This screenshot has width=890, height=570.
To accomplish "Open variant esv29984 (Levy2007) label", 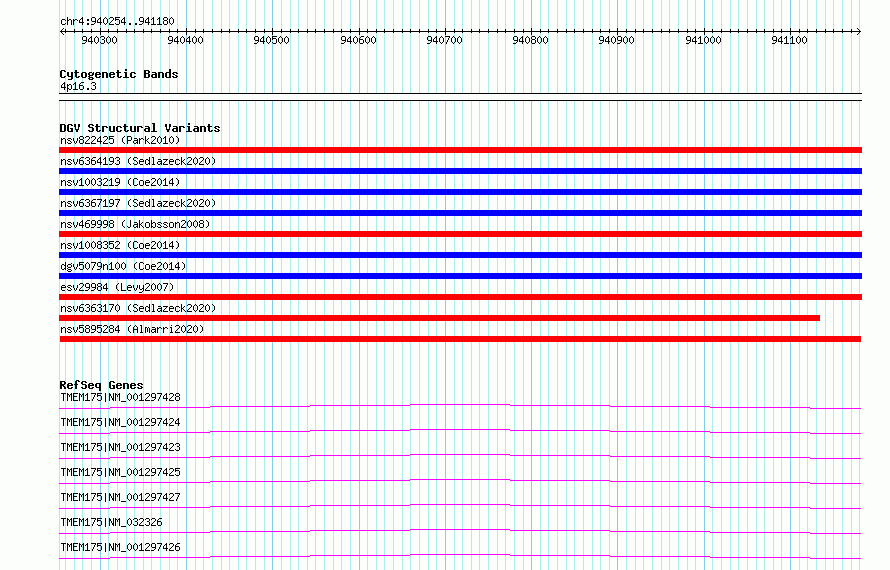I will pos(117,287).
